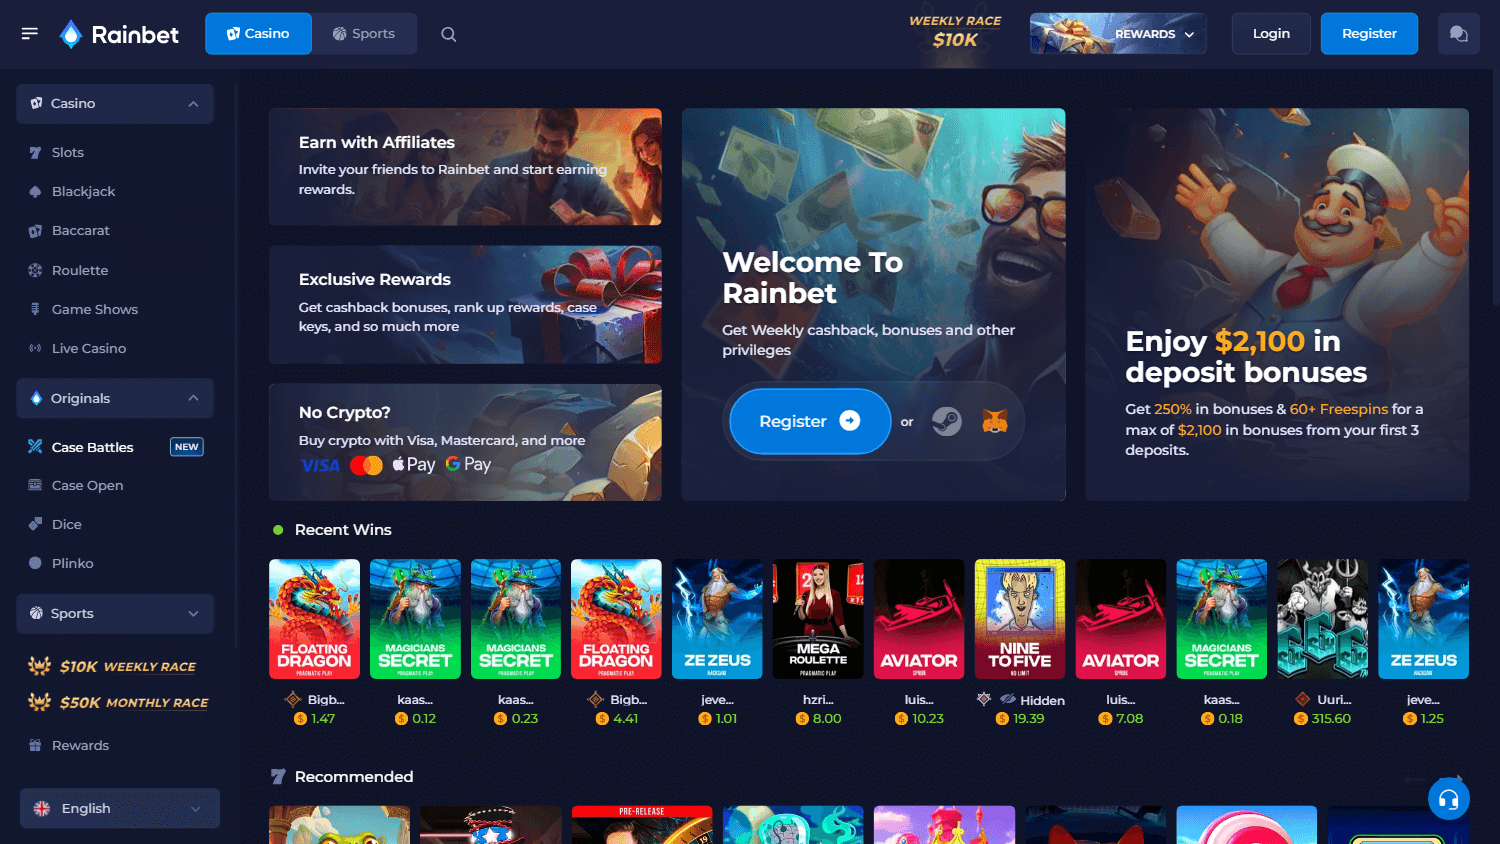Viewport: 1500px width, 844px height.
Task: Click the $50K Monthly Race crown icon
Action: (40, 701)
